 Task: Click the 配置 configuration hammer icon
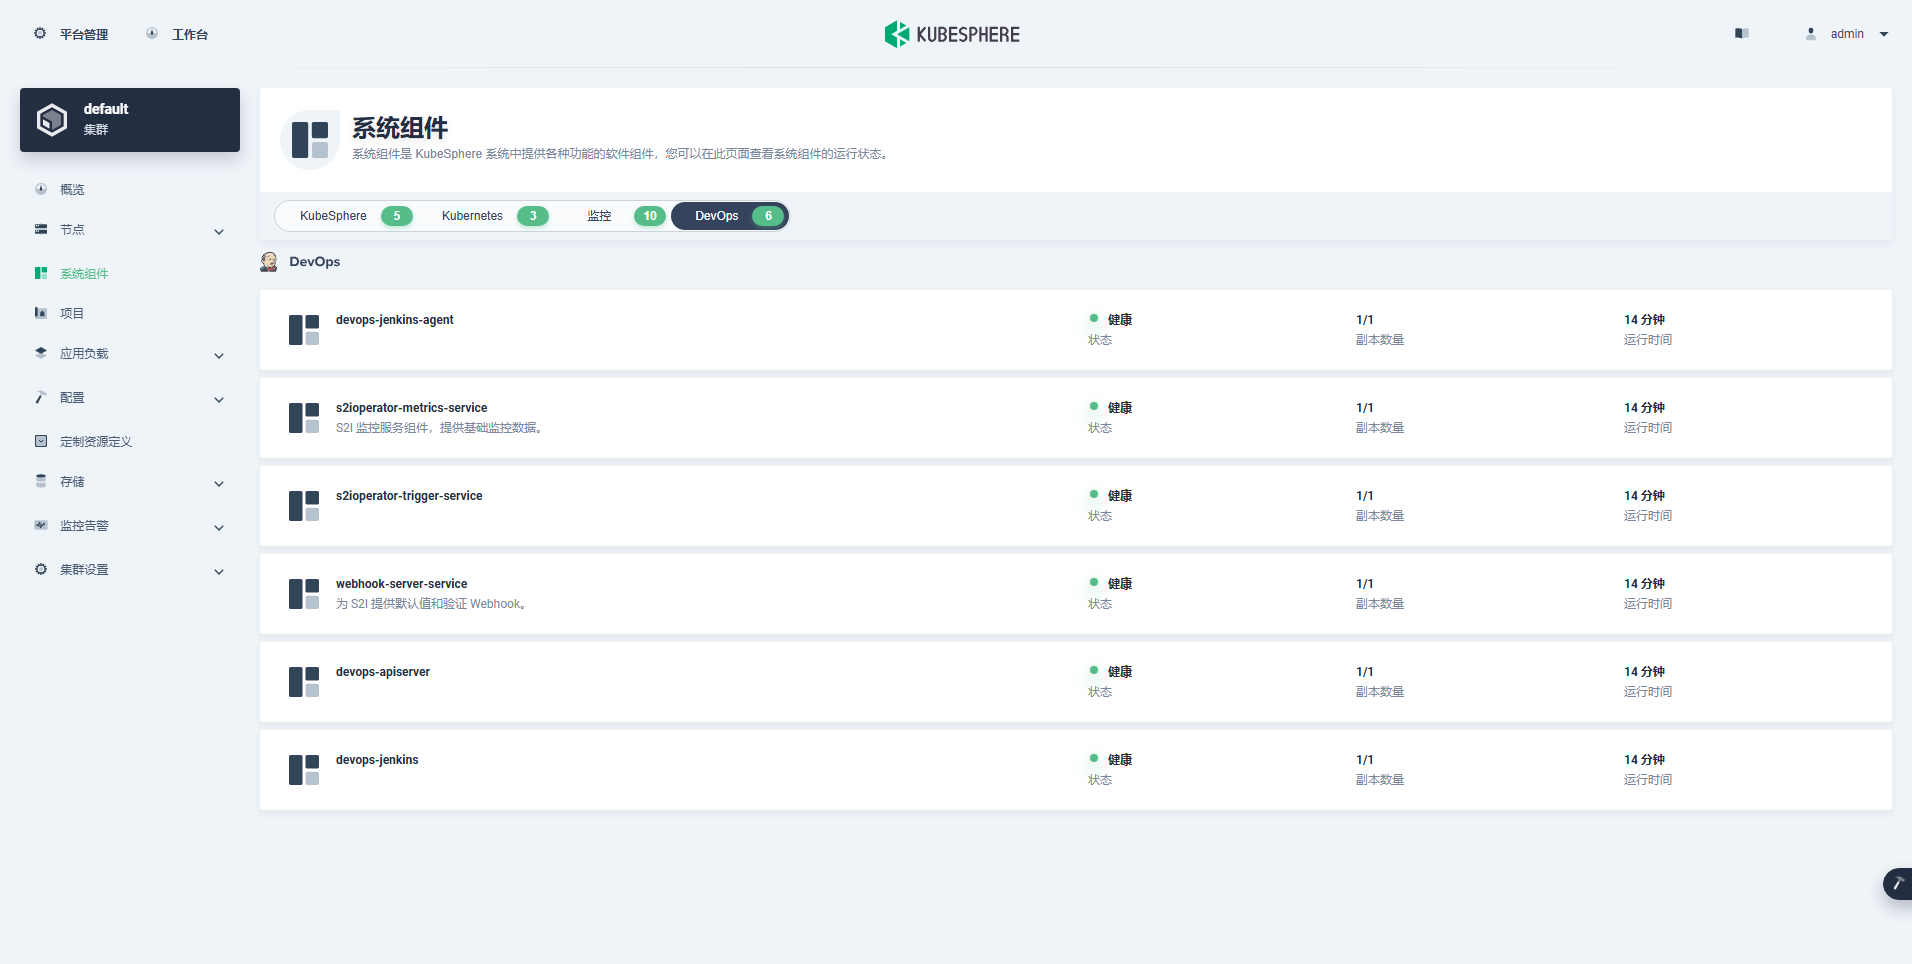pos(41,397)
